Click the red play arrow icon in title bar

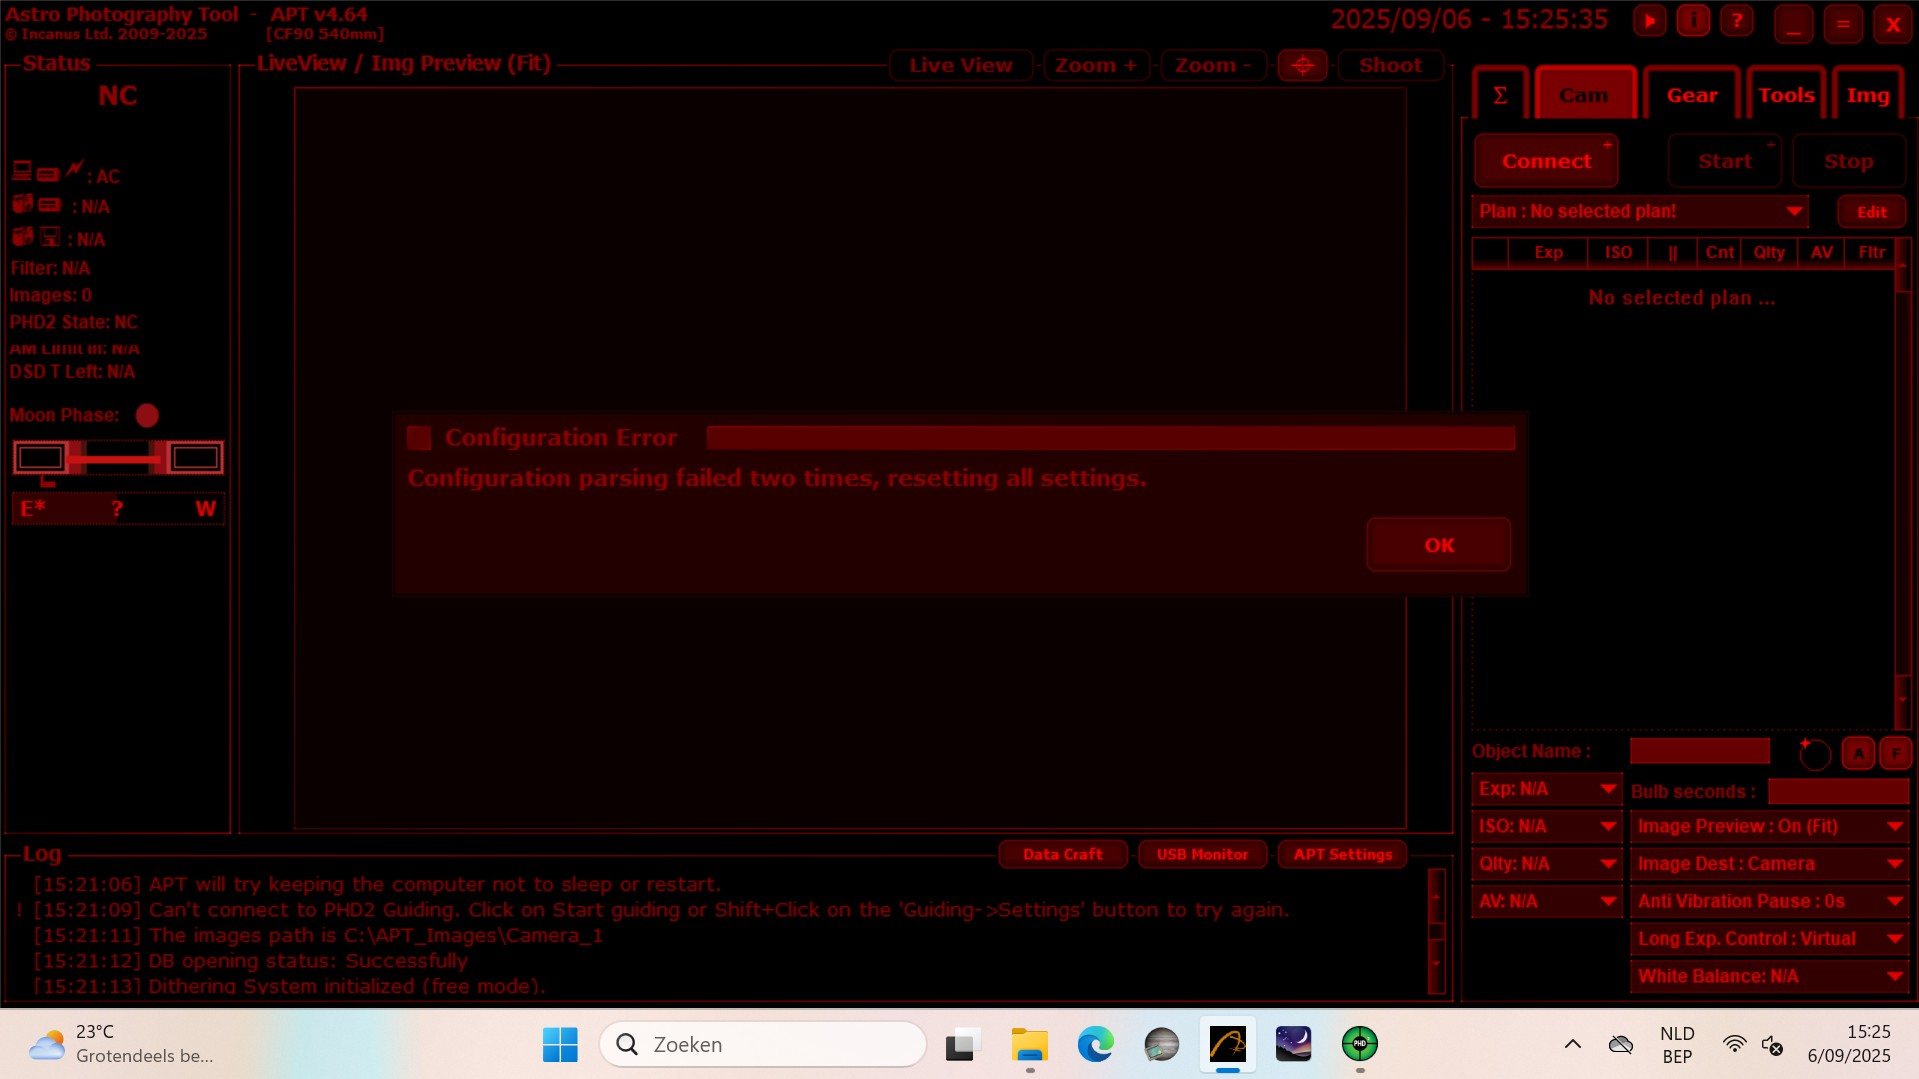(x=1650, y=21)
